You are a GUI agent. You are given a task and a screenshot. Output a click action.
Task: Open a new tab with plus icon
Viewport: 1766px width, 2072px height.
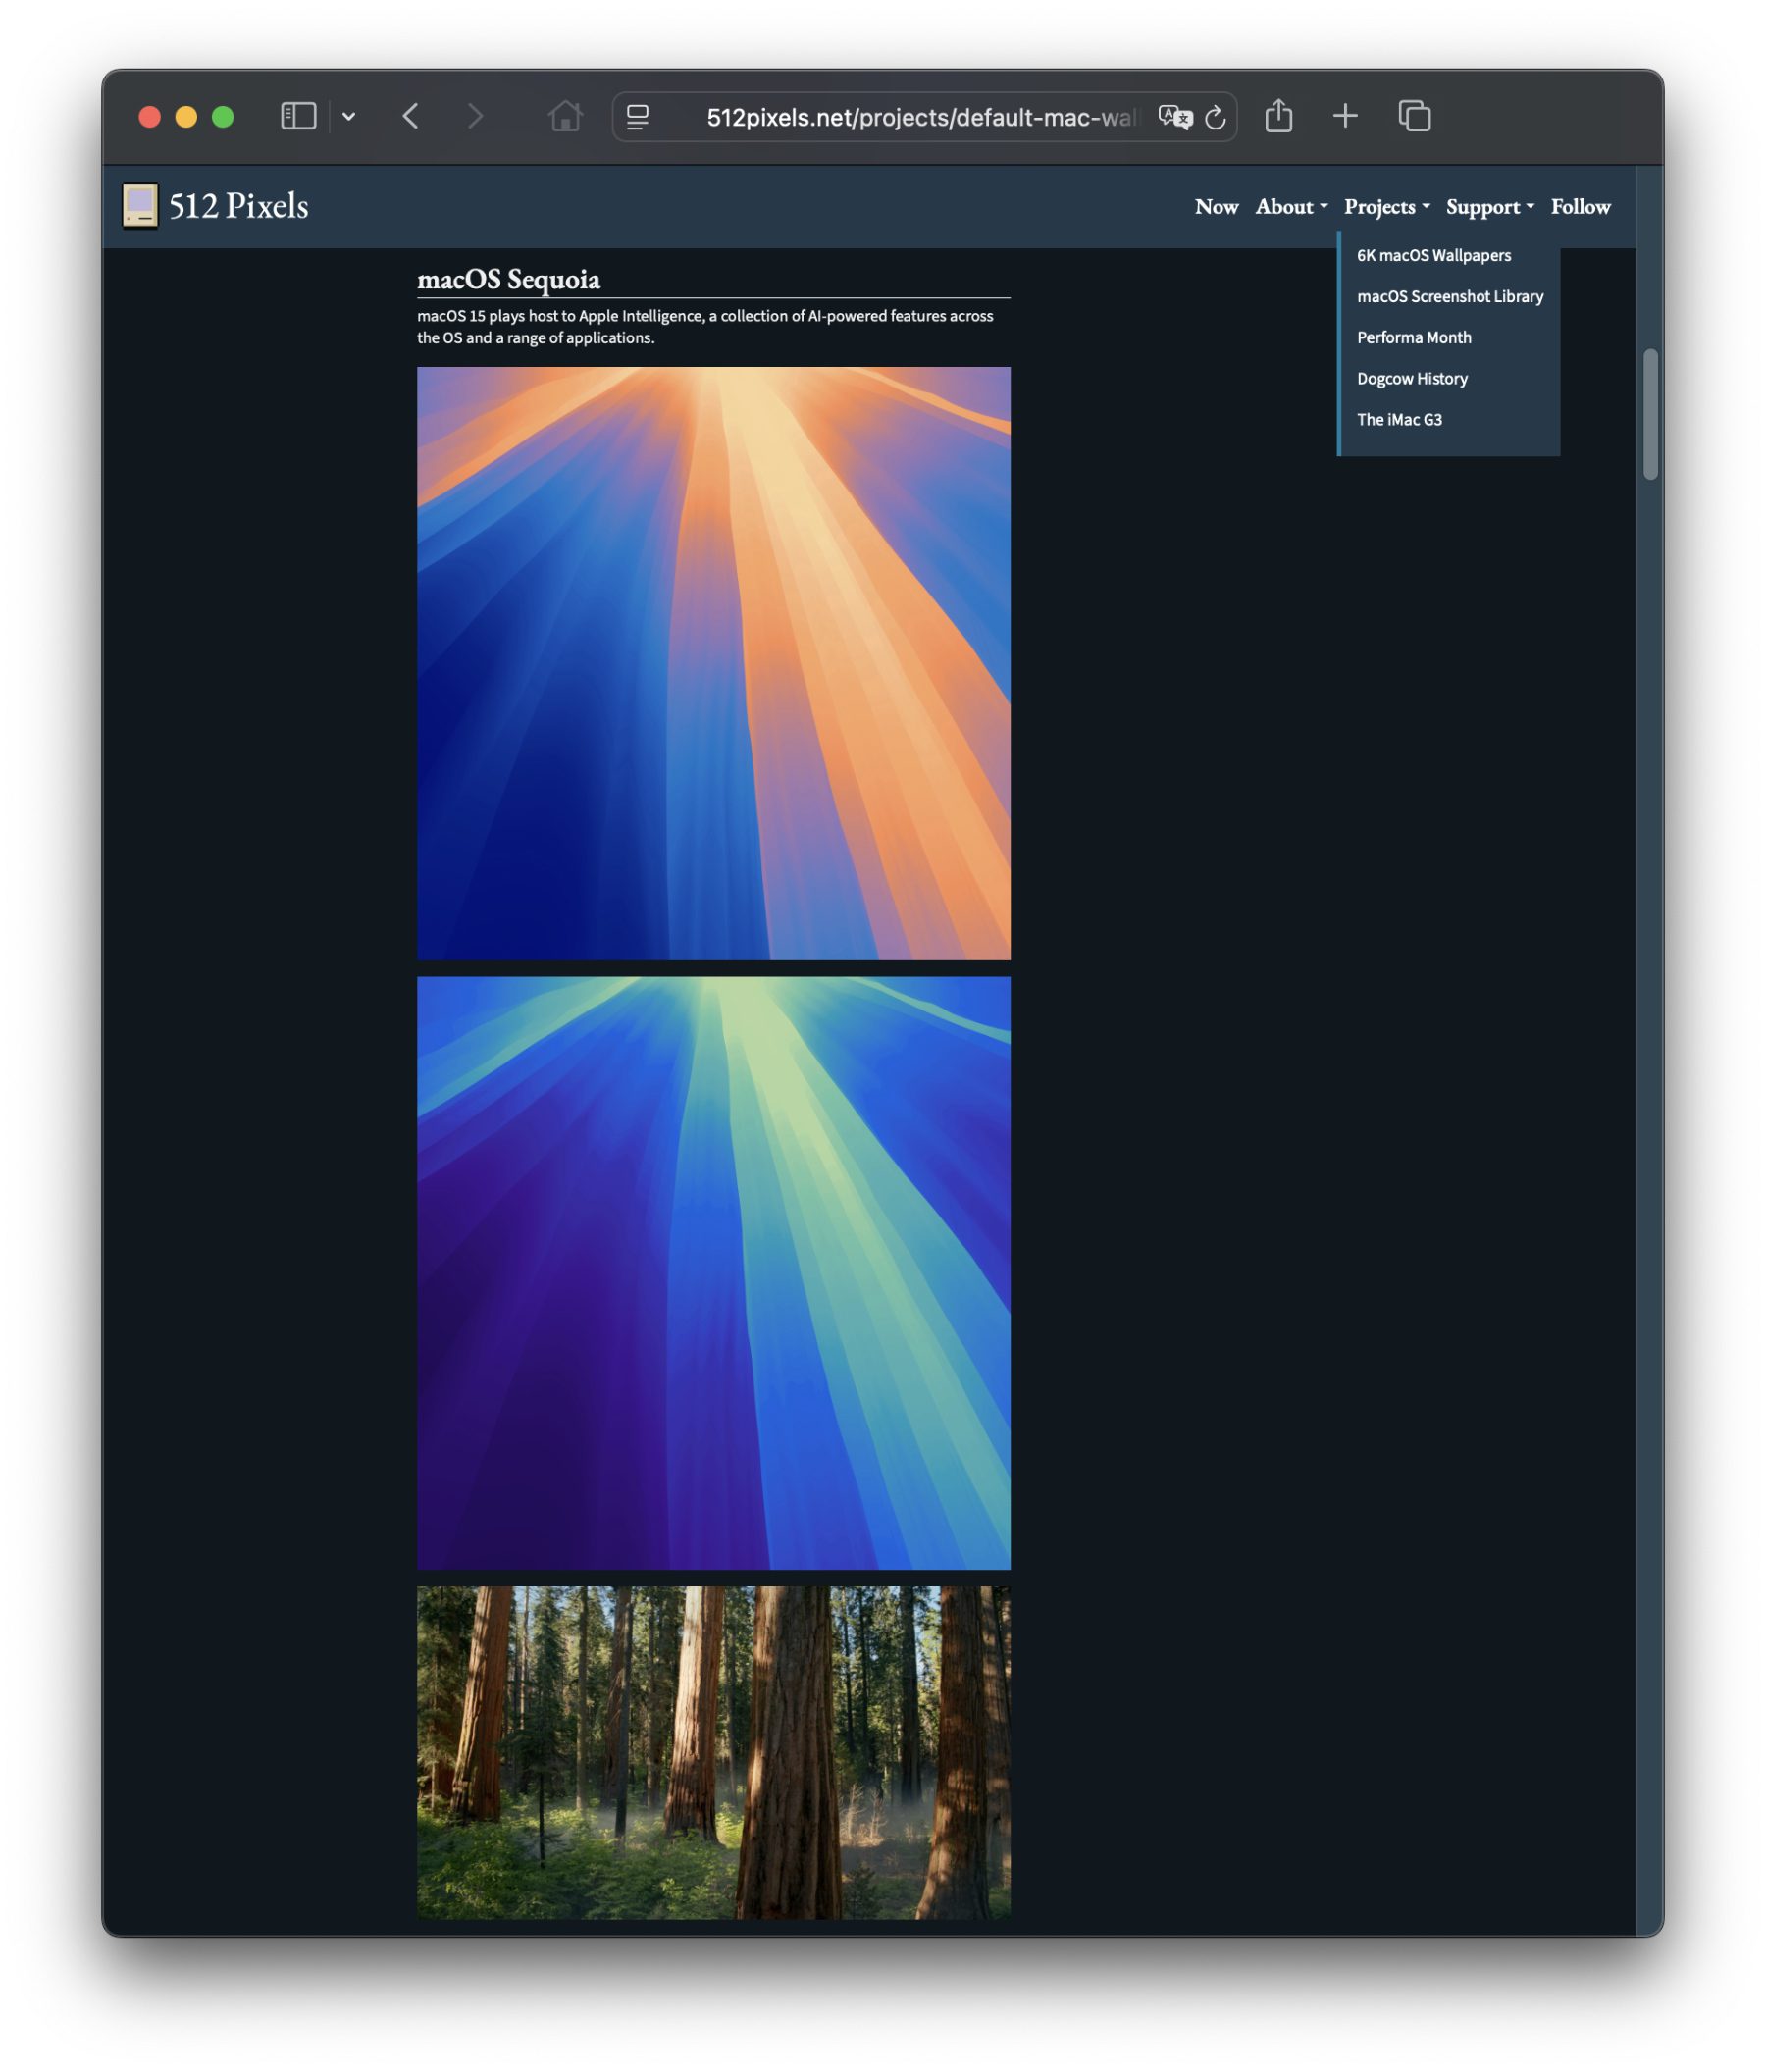coord(1345,116)
